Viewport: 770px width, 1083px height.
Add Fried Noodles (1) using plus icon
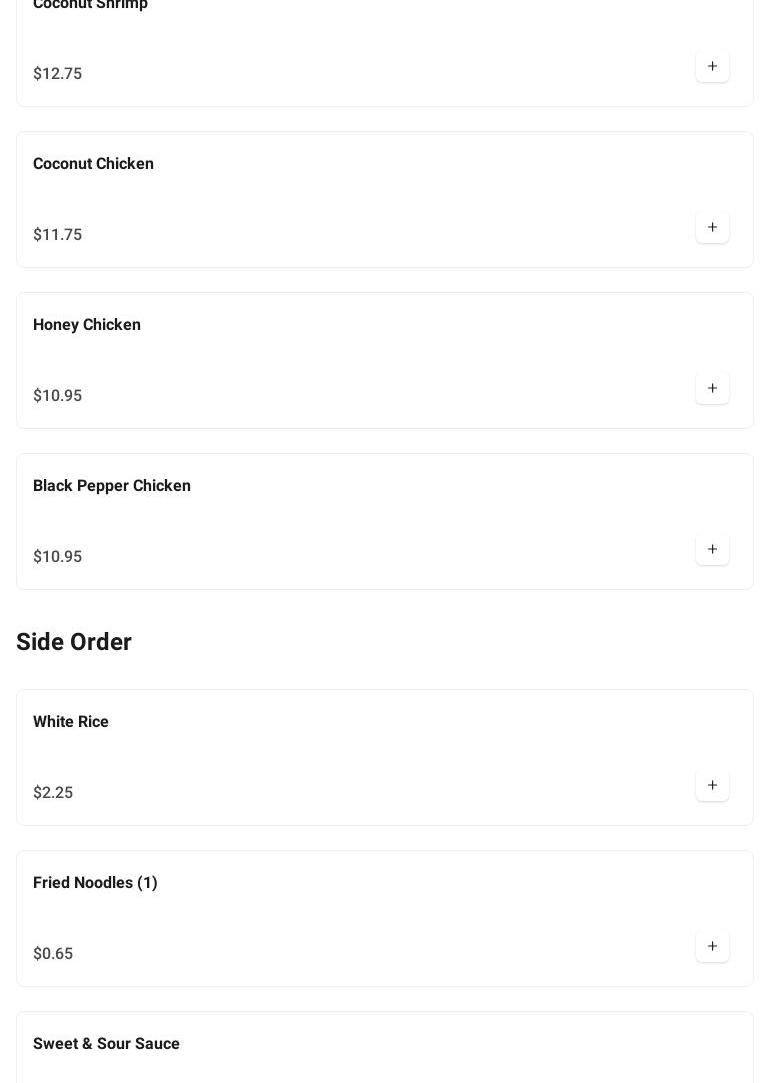pos(712,947)
